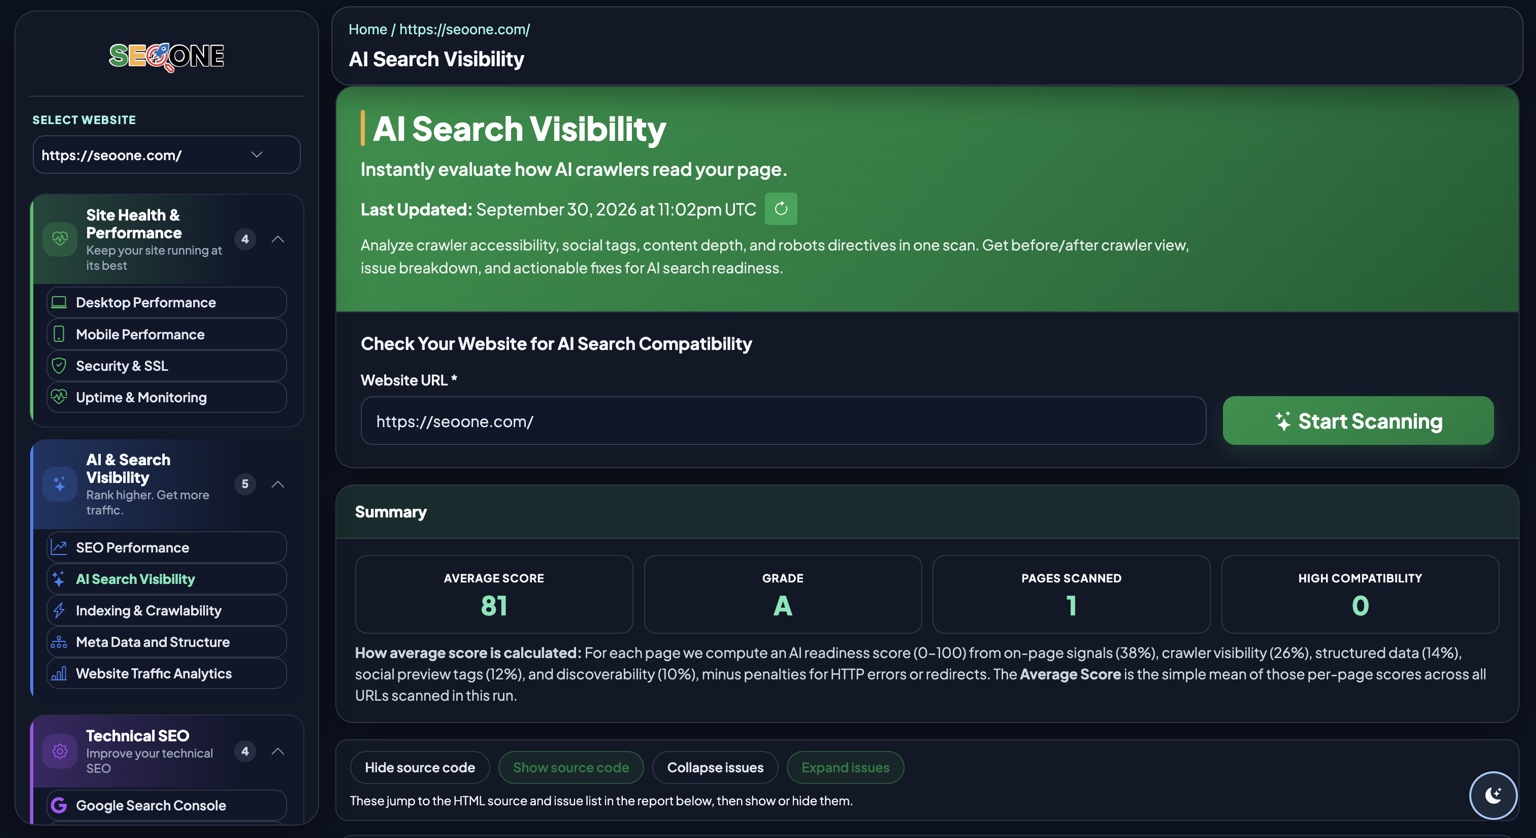Click the SEO Performance chart icon
Screen dimensions: 1536x838
click(x=59, y=547)
